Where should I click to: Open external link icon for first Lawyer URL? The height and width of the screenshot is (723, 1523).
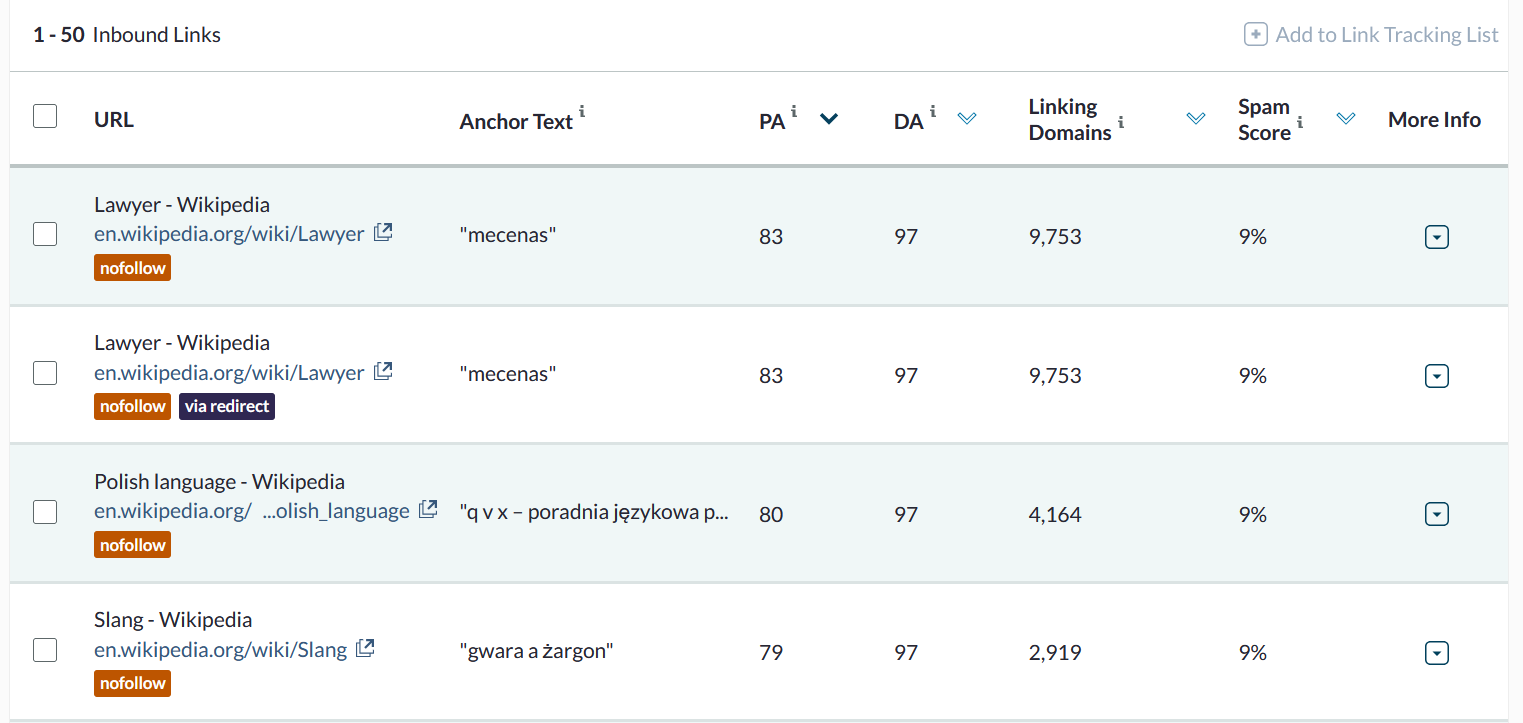click(x=383, y=233)
